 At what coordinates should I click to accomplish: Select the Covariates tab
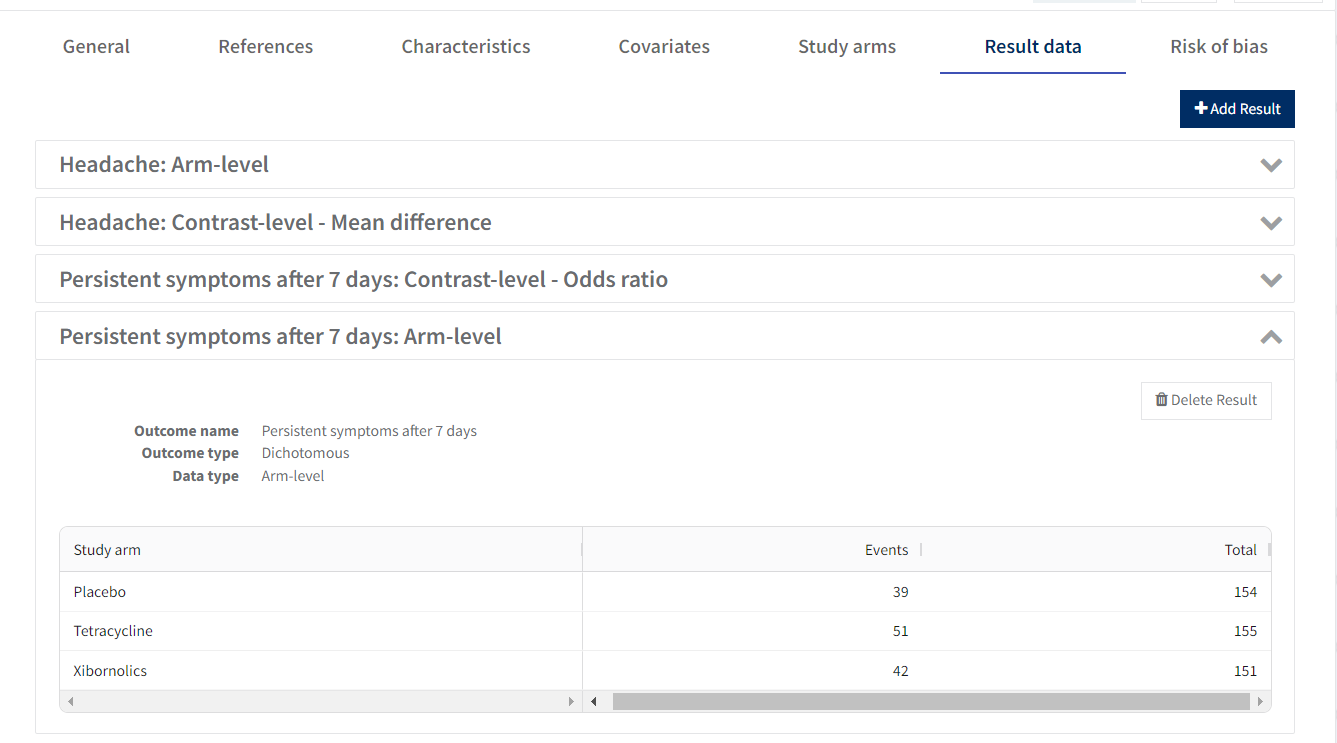pos(664,46)
